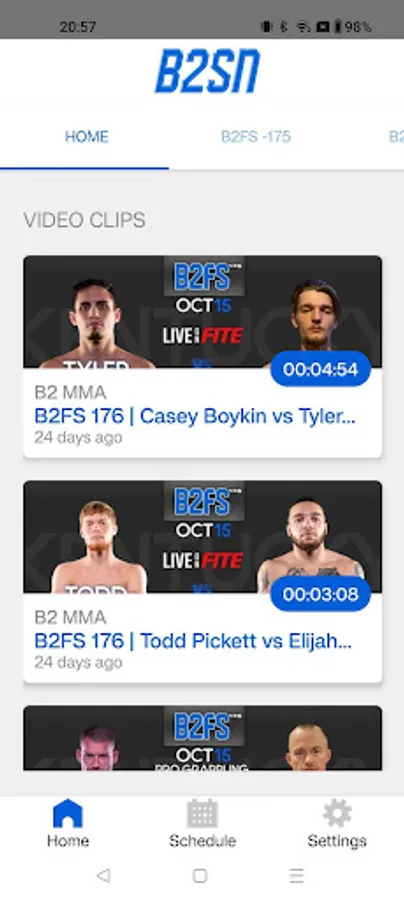Select the Schedule label in bottom bar
The image size is (404, 900).
202,841
